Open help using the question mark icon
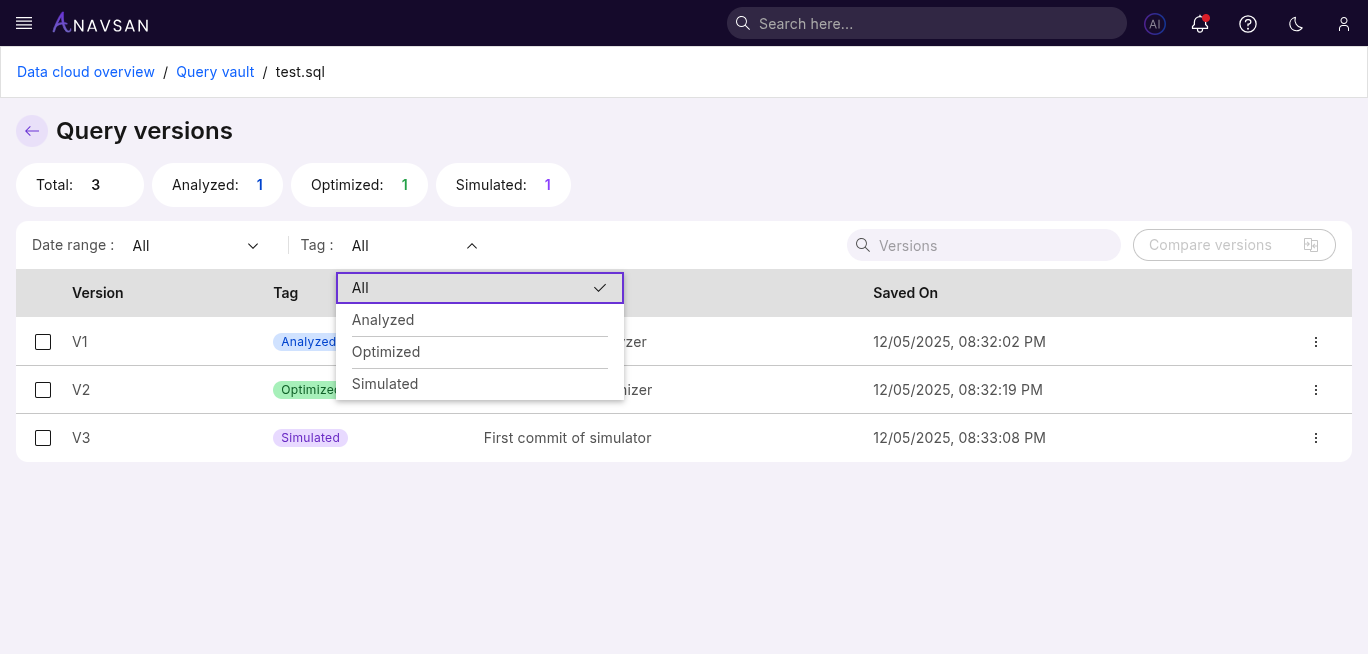Screen dimensions: 1368x654 coord(1247,23)
